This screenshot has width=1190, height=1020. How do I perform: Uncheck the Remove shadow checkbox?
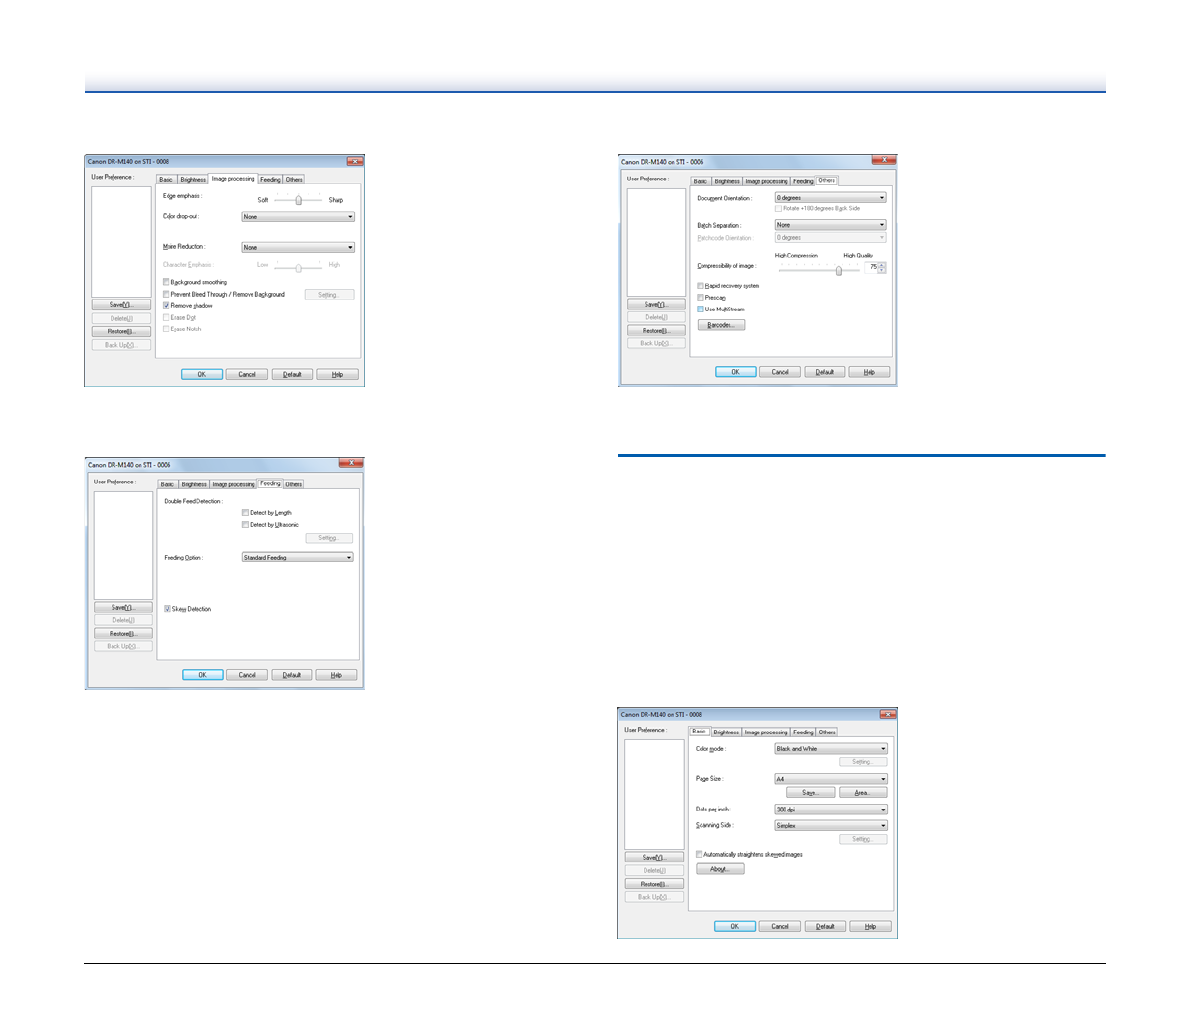pyautogui.click(x=166, y=306)
